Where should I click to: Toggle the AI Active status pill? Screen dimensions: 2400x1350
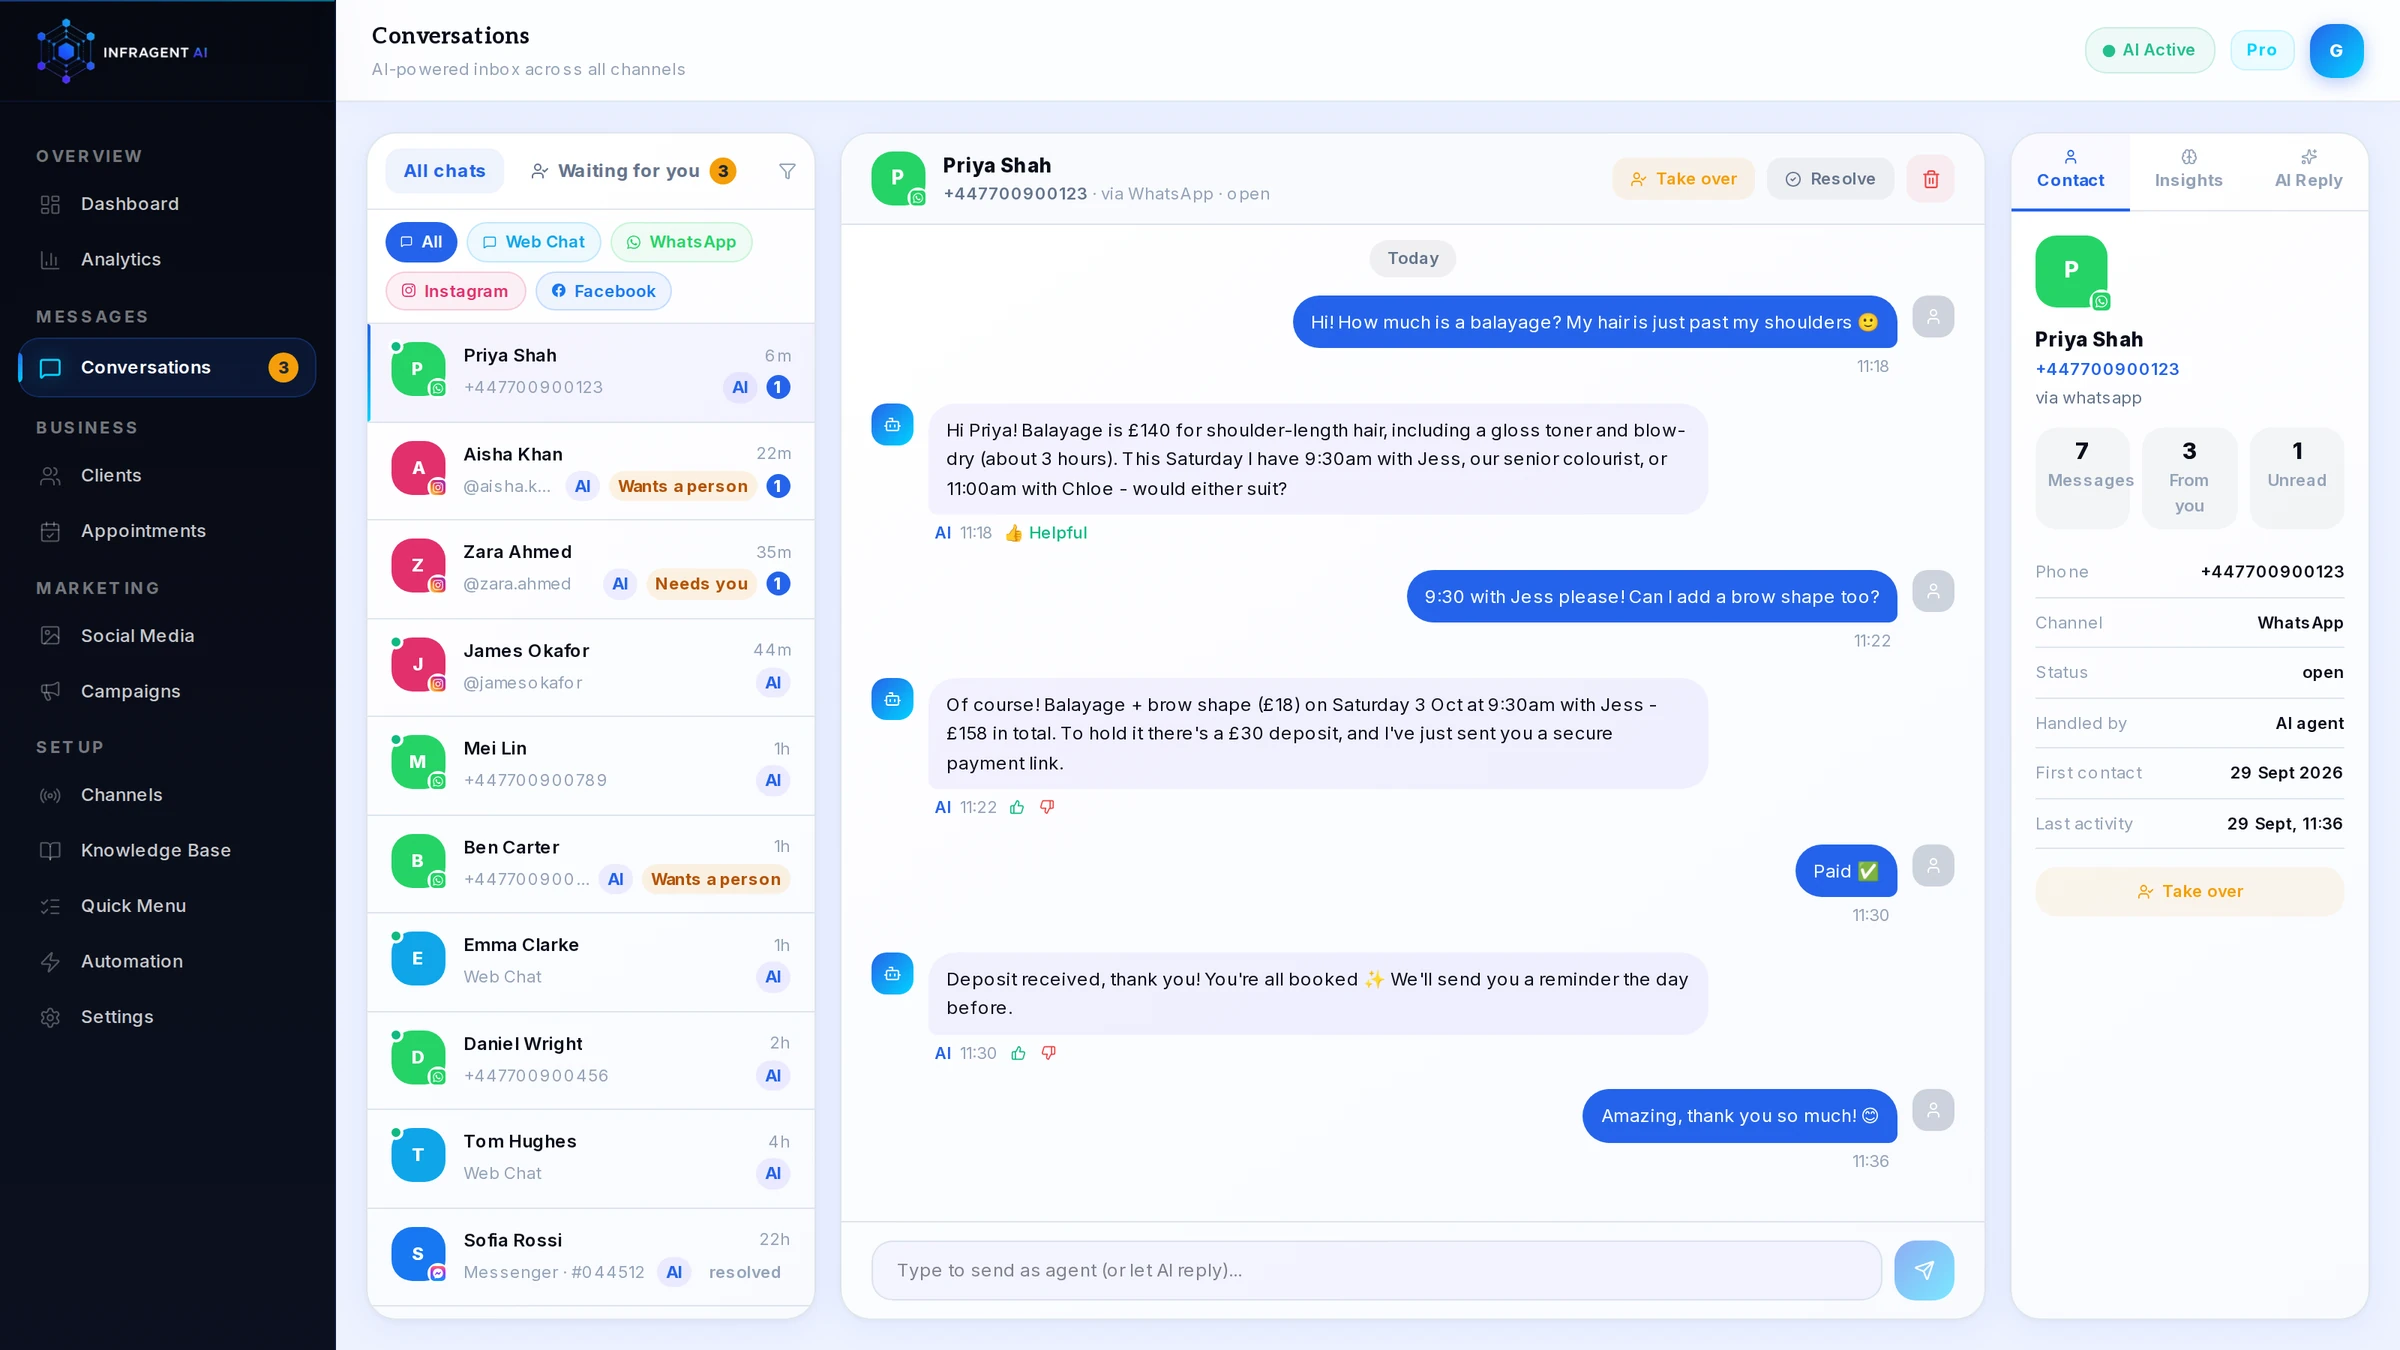point(2149,50)
